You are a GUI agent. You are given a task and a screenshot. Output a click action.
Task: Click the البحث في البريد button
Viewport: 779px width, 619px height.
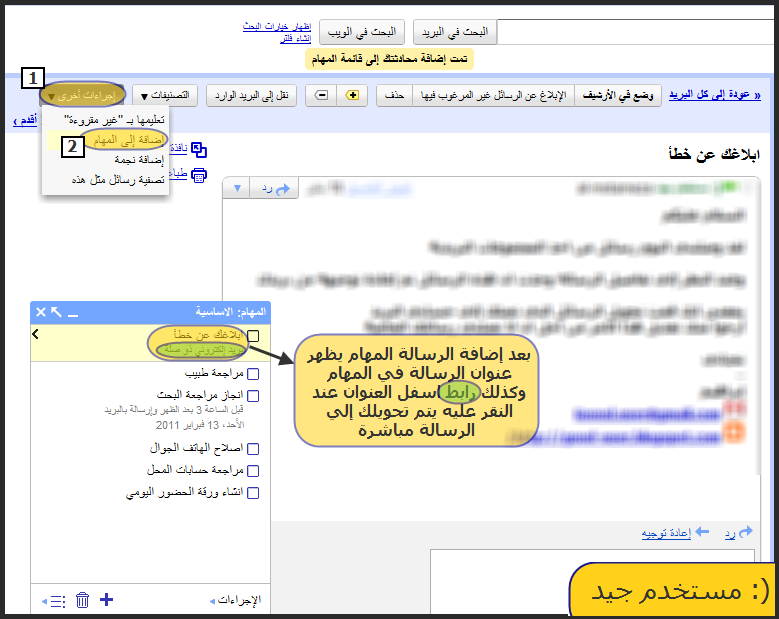455,32
